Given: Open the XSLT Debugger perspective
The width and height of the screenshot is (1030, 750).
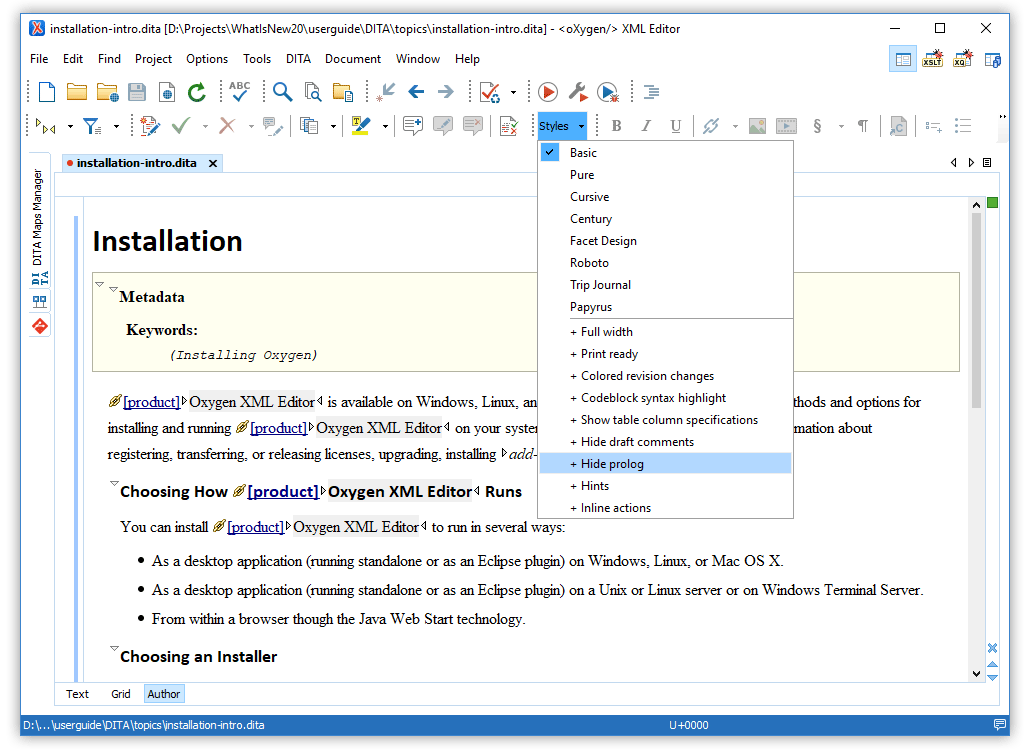Looking at the screenshot, I should (933, 59).
